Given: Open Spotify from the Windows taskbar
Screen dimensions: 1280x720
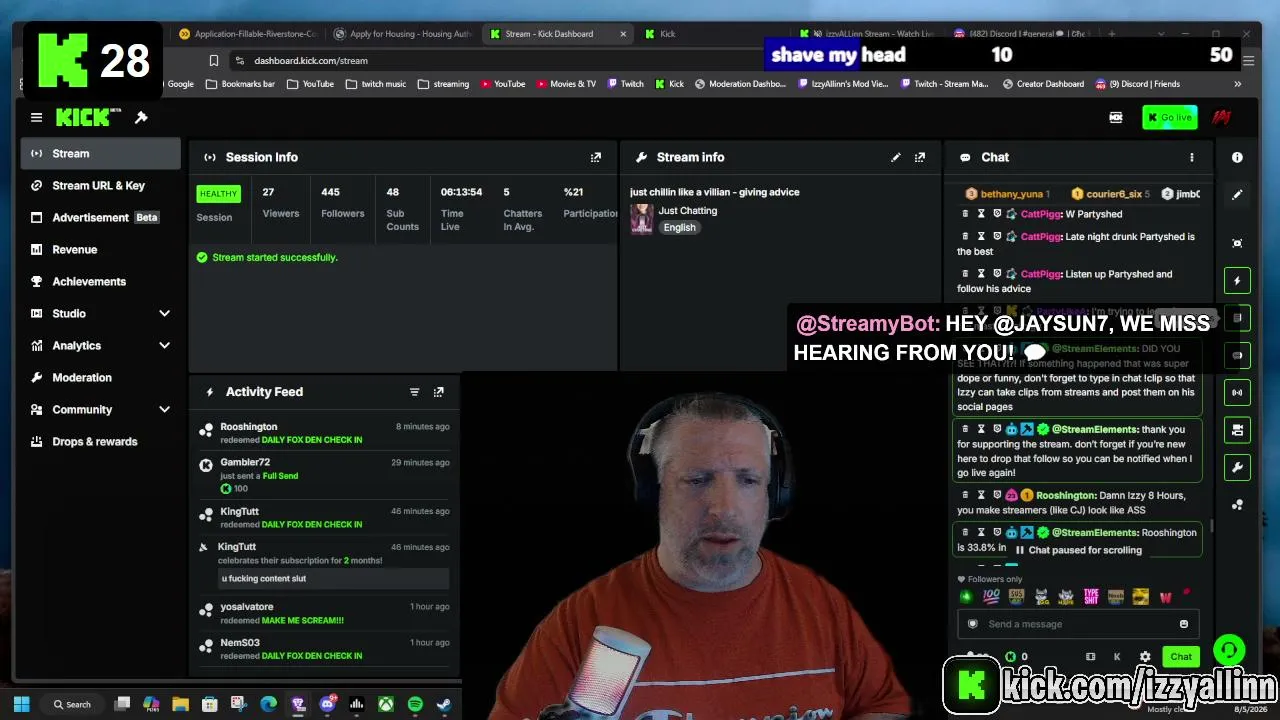Looking at the screenshot, I should 415,705.
